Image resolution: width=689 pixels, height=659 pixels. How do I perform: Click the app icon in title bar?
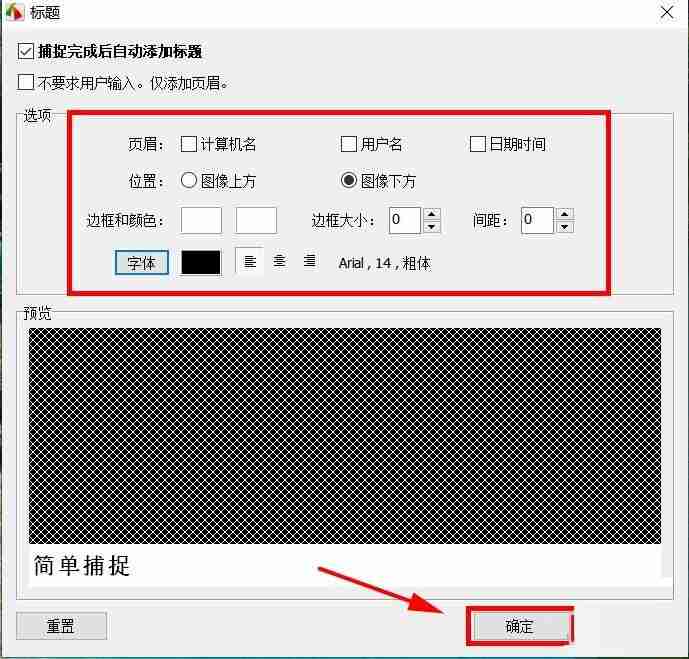click(x=15, y=13)
